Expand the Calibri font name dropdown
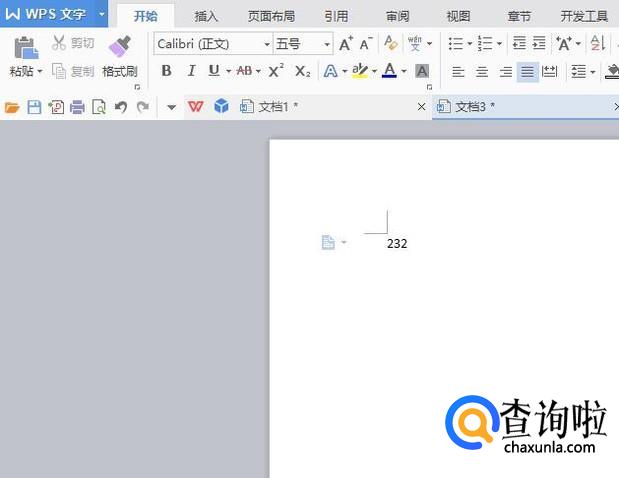Image resolution: width=619 pixels, height=478 pixels. coord(266,44)
